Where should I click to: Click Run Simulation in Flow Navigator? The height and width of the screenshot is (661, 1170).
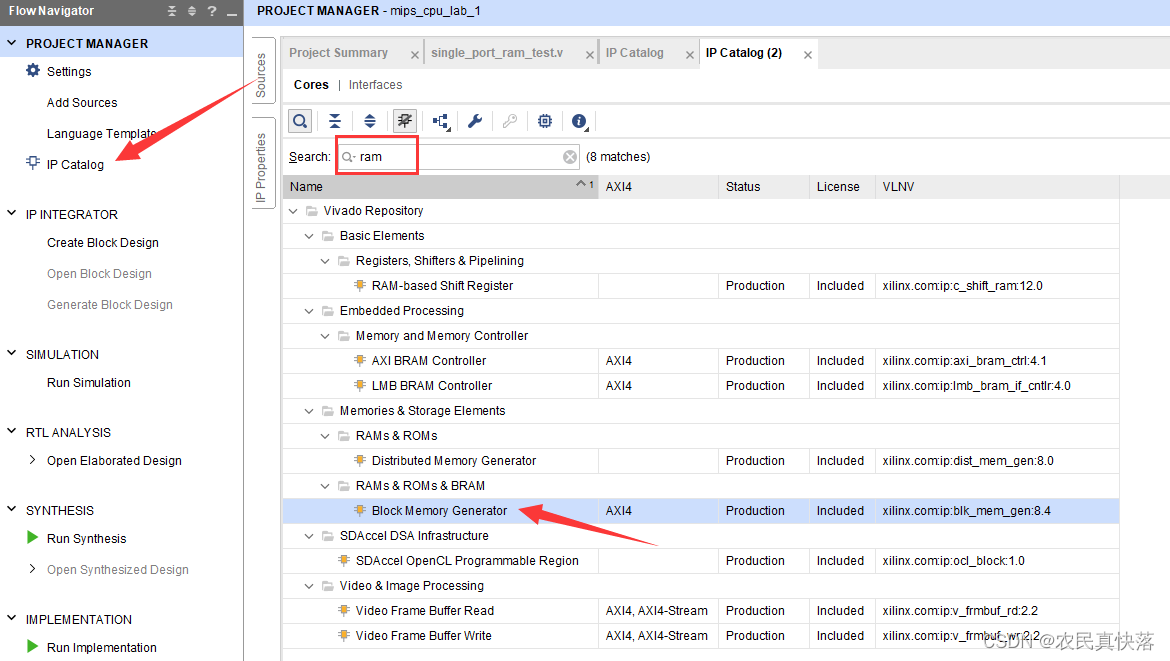click(x=88, y=383)
